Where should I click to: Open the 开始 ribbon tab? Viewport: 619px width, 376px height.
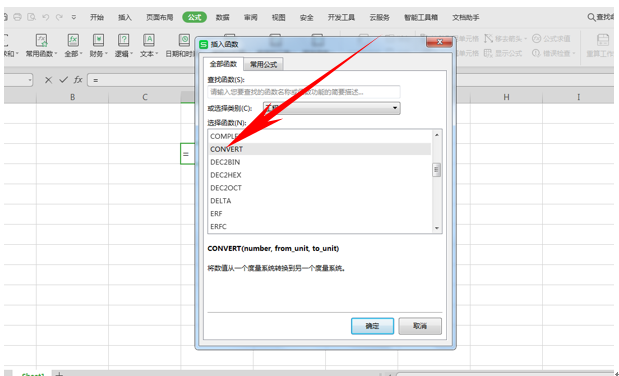pos(97,17)
